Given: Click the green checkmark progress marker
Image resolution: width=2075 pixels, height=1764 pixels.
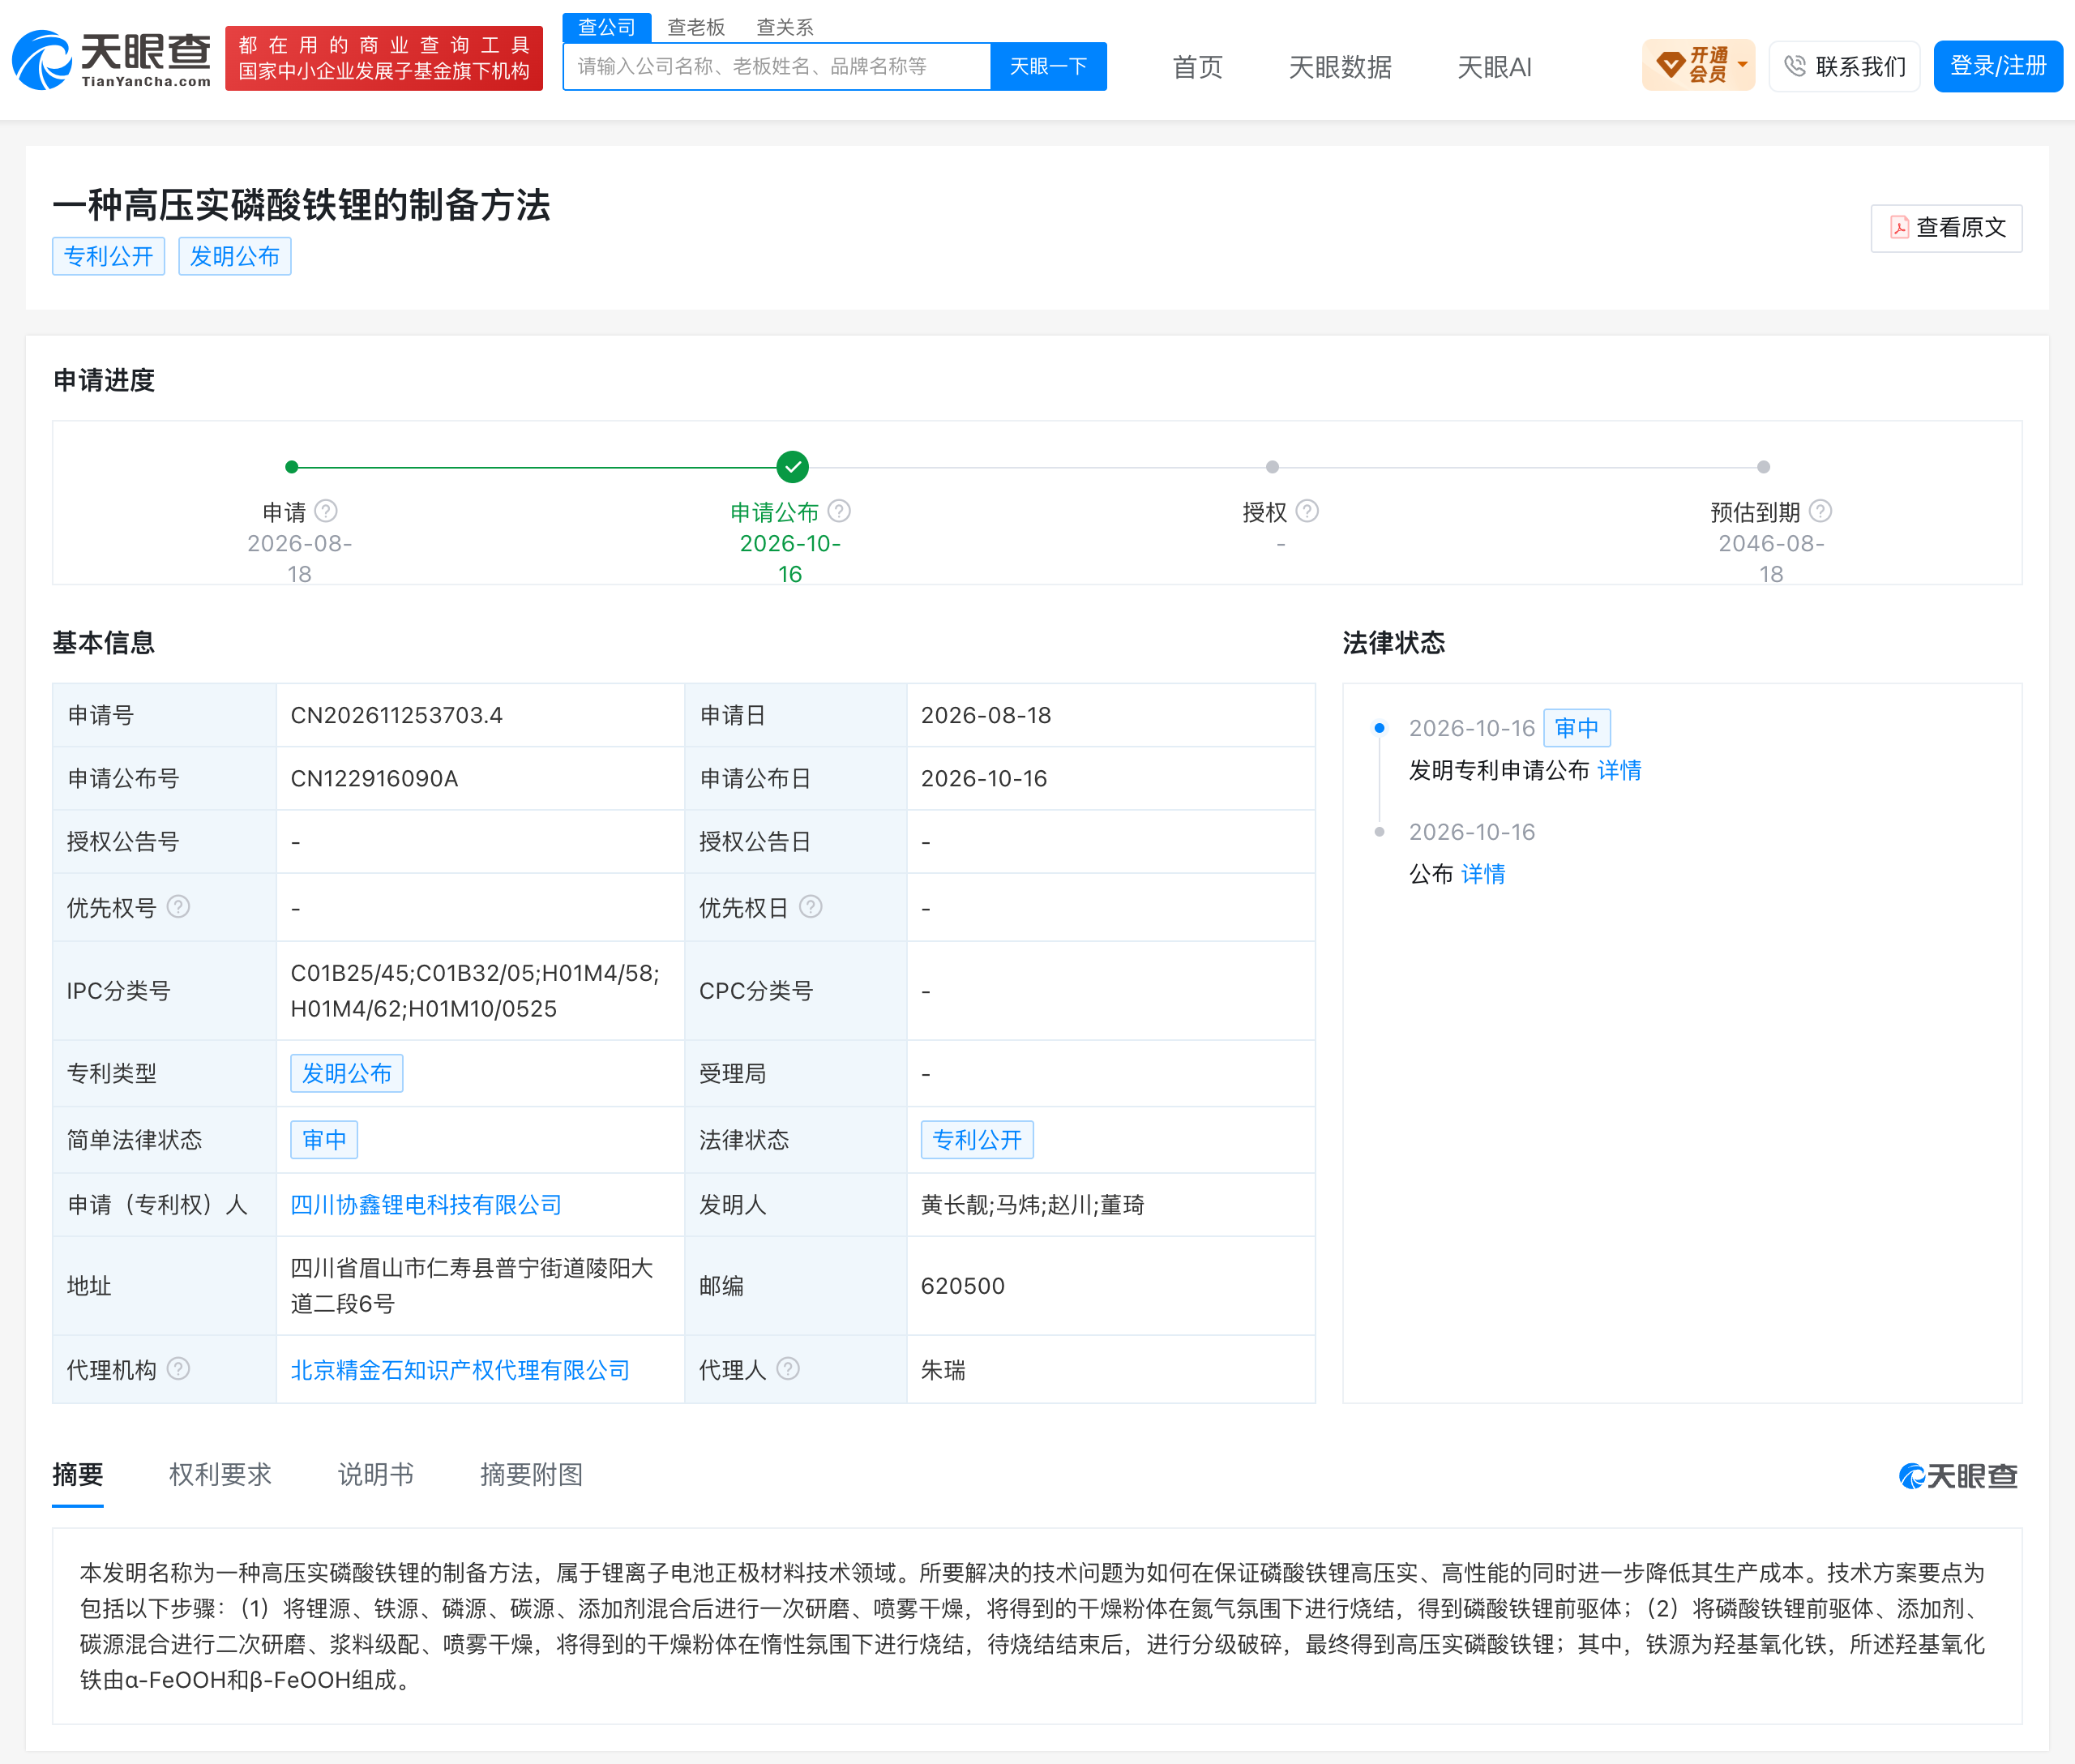Looking at the screenshot, I should click(x=792, y=467).
